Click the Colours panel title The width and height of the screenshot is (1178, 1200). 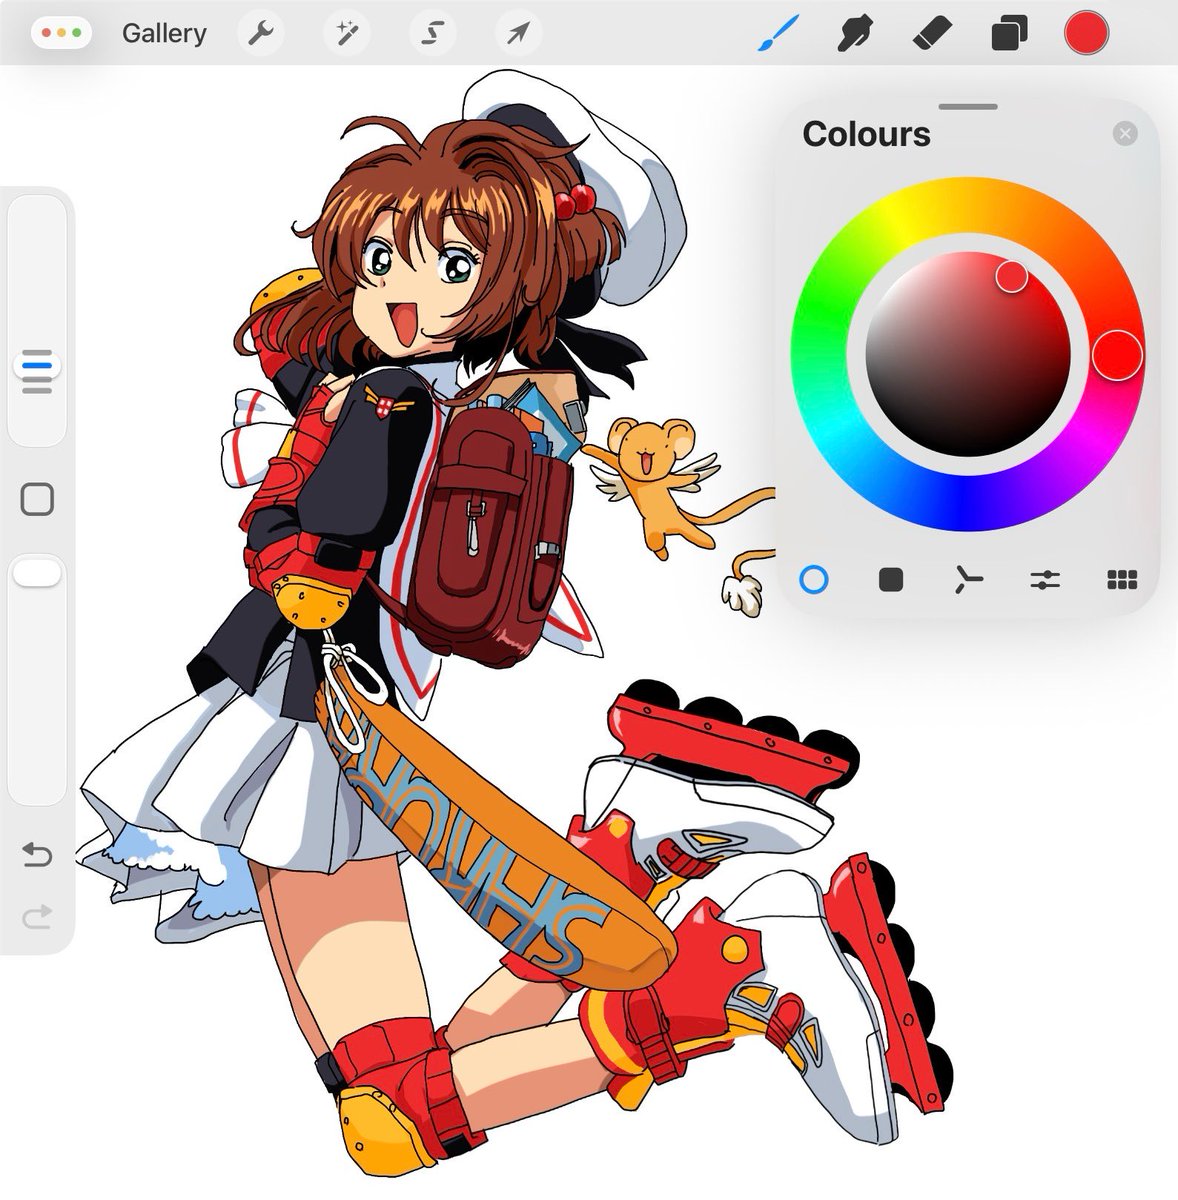click(866, 134)
